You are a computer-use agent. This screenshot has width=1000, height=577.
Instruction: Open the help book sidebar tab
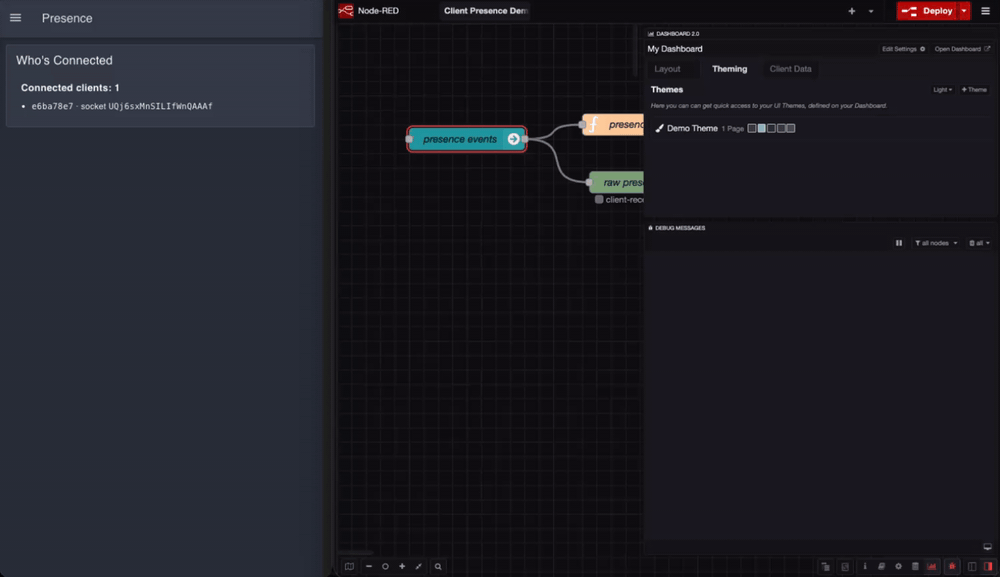tap(881, 566)
